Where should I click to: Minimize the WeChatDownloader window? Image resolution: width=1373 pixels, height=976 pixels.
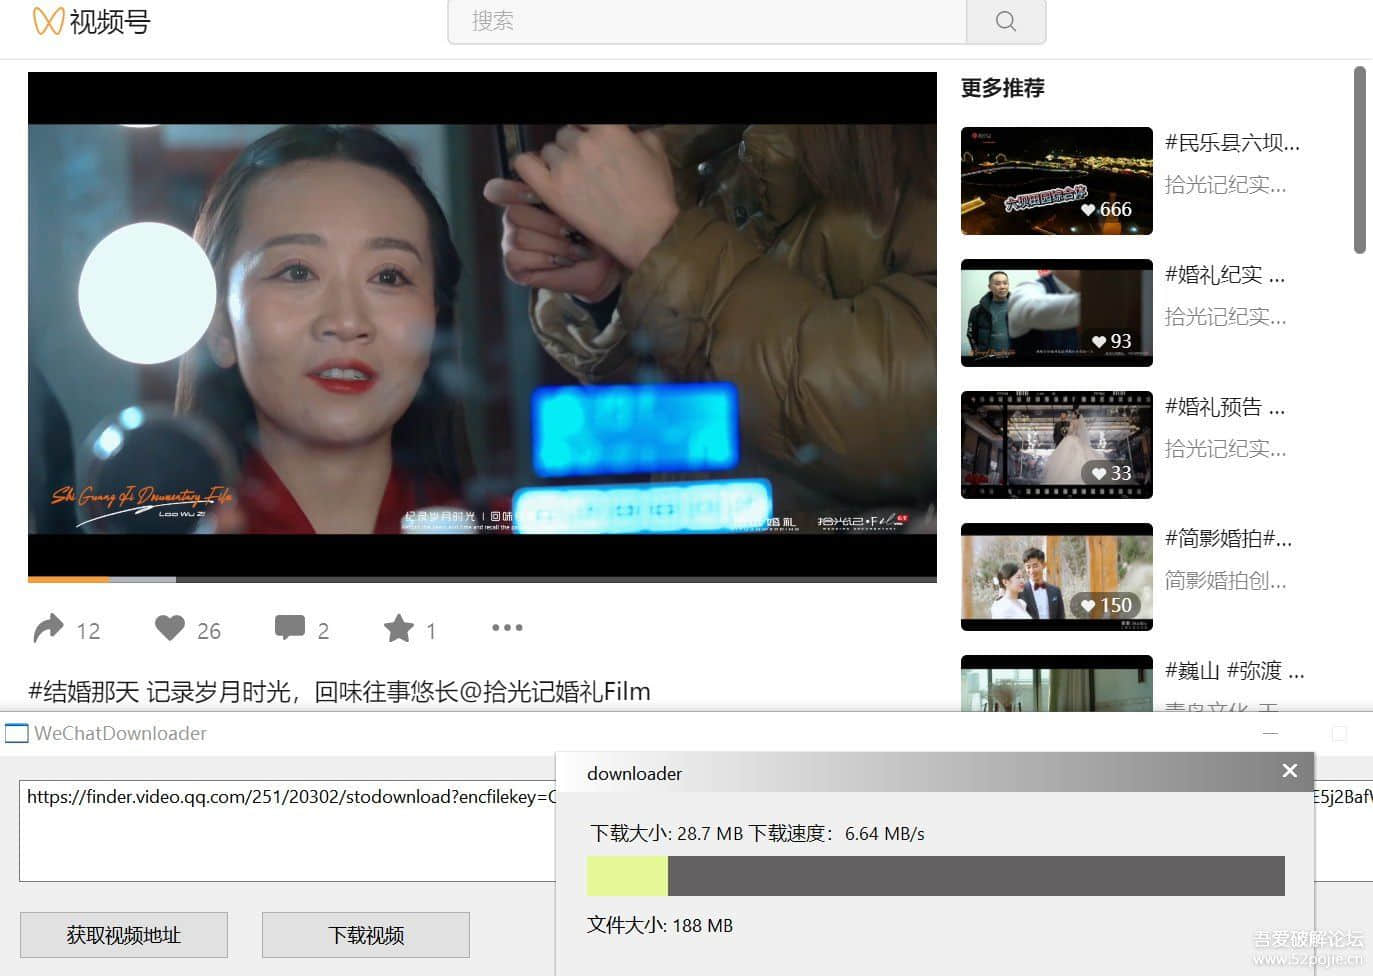click(x=1270, y=733)
